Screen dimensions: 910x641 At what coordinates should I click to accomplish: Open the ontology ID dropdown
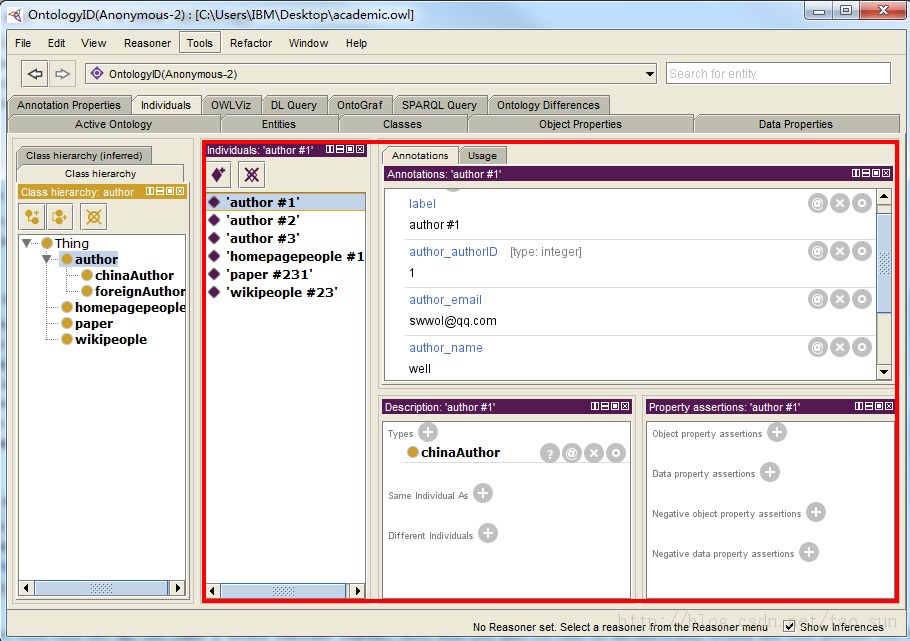tap(647, 74)
